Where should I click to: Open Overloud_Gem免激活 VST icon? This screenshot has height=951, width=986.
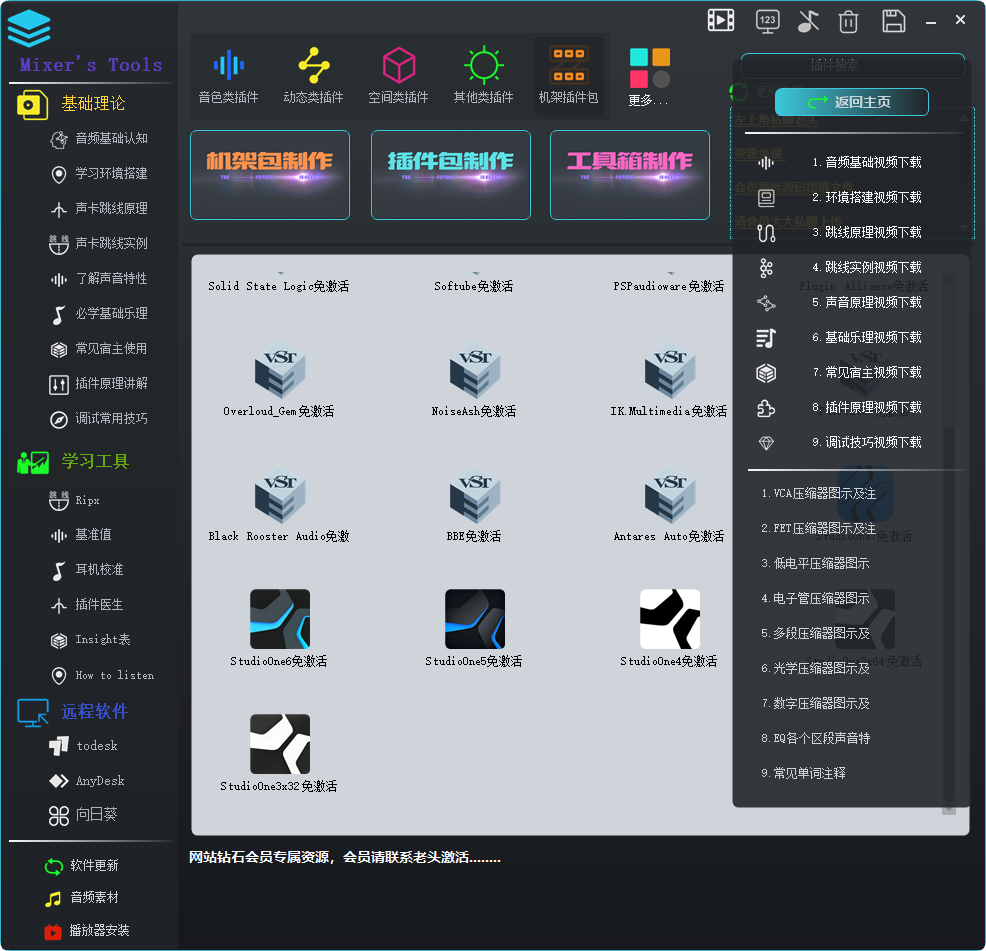pyautogui.click(x=280, y=369)
